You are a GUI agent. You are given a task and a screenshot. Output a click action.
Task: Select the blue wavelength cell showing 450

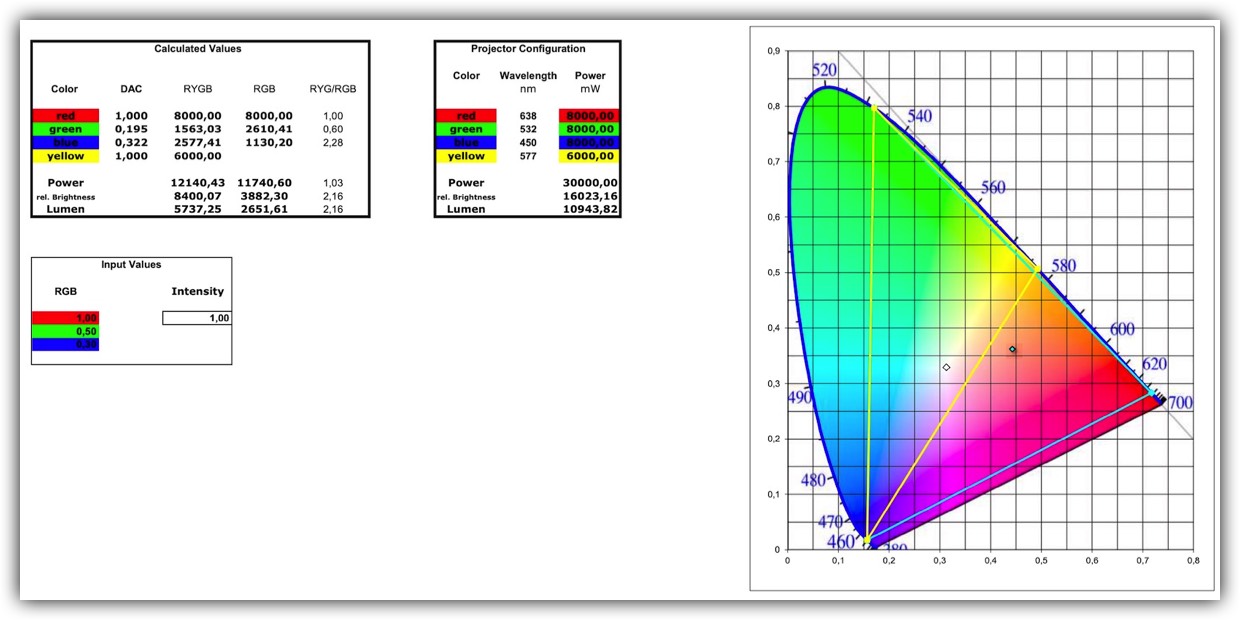click(528, 143)
